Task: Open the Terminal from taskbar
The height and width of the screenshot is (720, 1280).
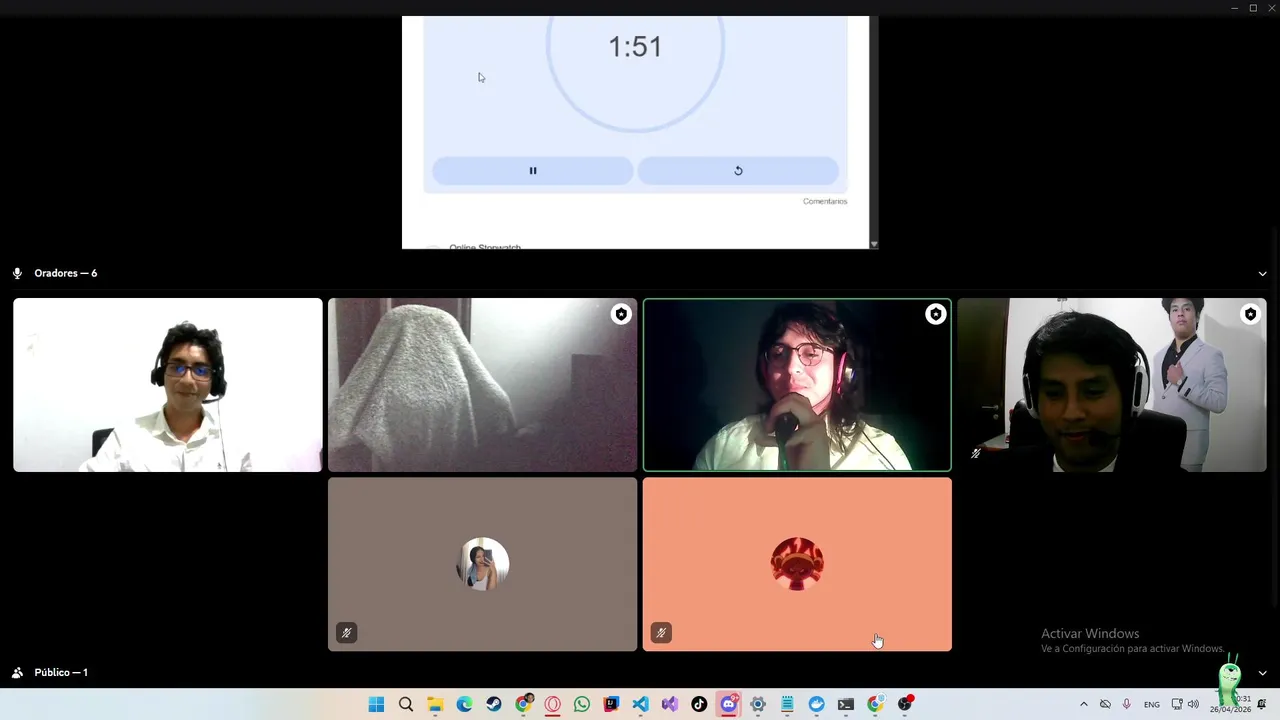Action: pyautogui.click(x=846, y=704)
